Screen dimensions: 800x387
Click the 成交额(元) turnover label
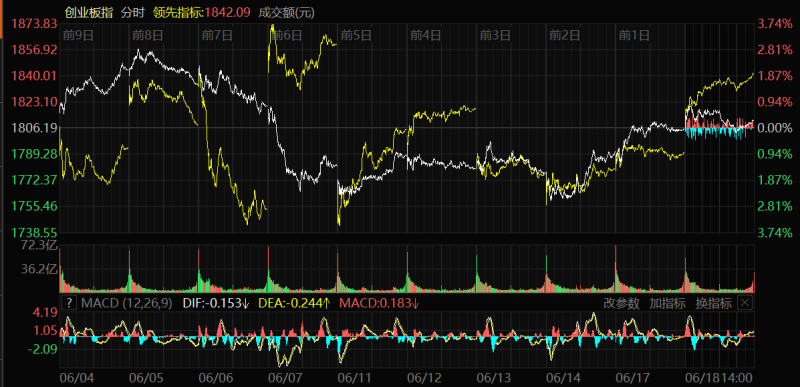point(287,13)
